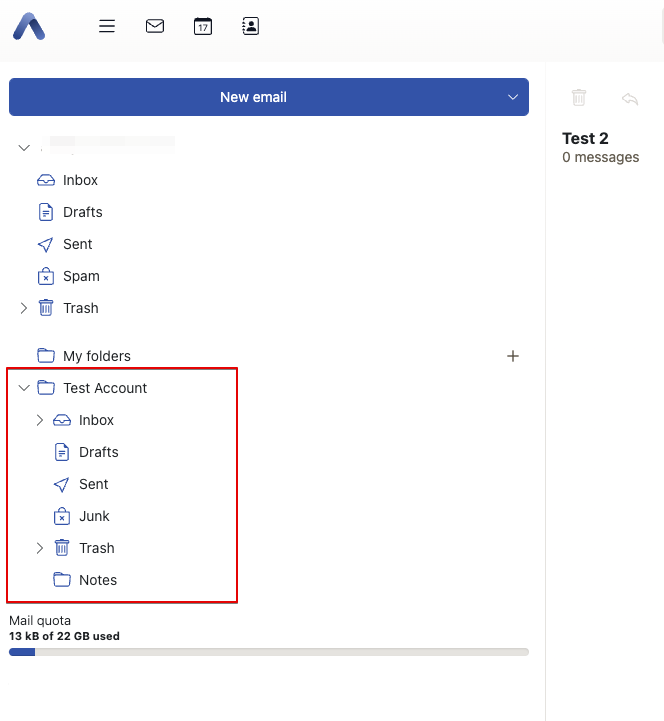Open the calendar icon in top bar
This screenshot has height=721, width=664.
(203, 27)
